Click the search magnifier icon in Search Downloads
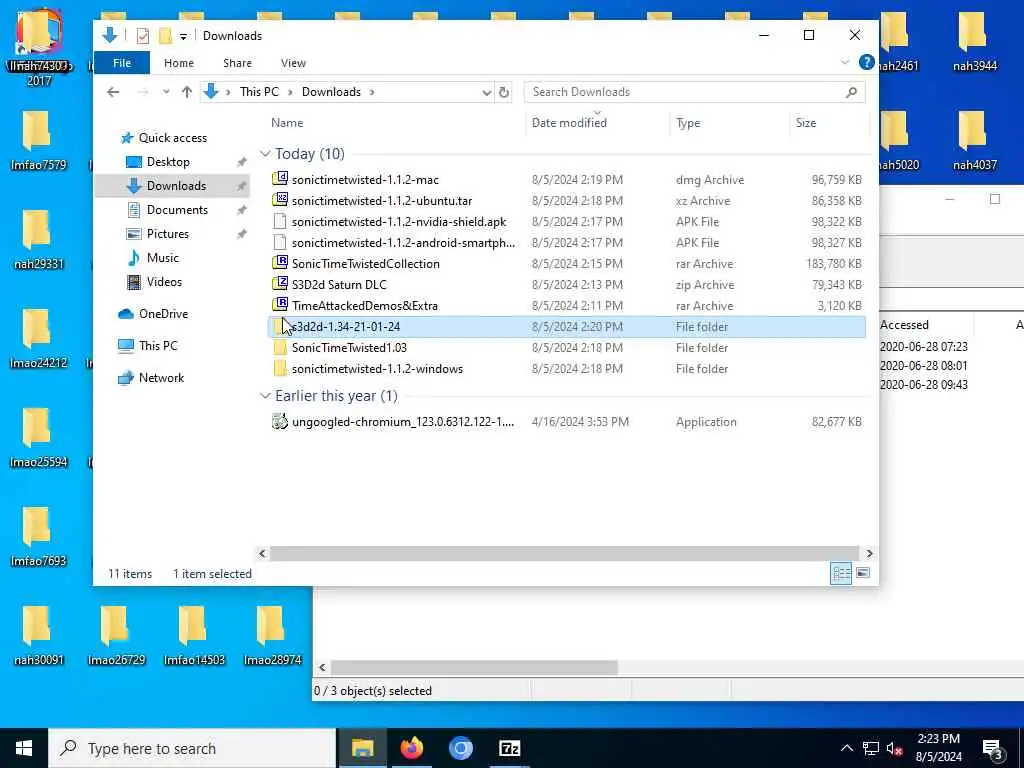1024x768 pixels. 851,92
